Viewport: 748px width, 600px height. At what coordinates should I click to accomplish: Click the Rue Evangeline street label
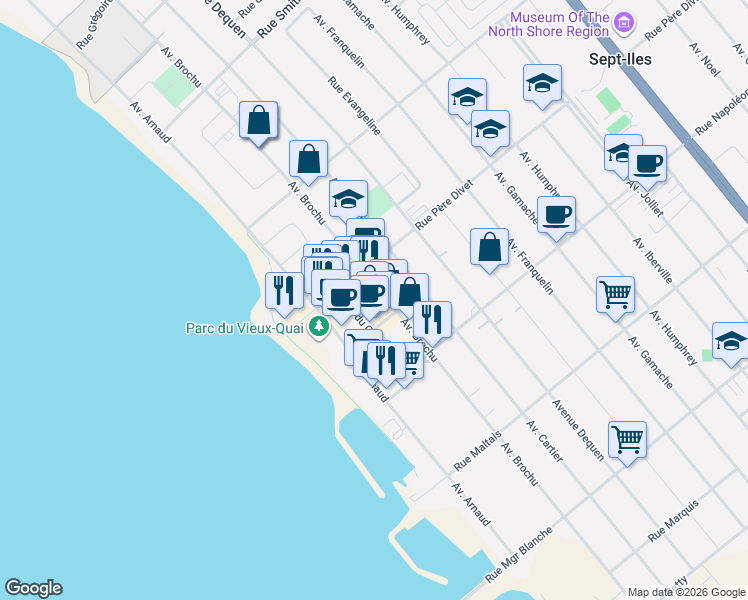(x=354, y=106)
